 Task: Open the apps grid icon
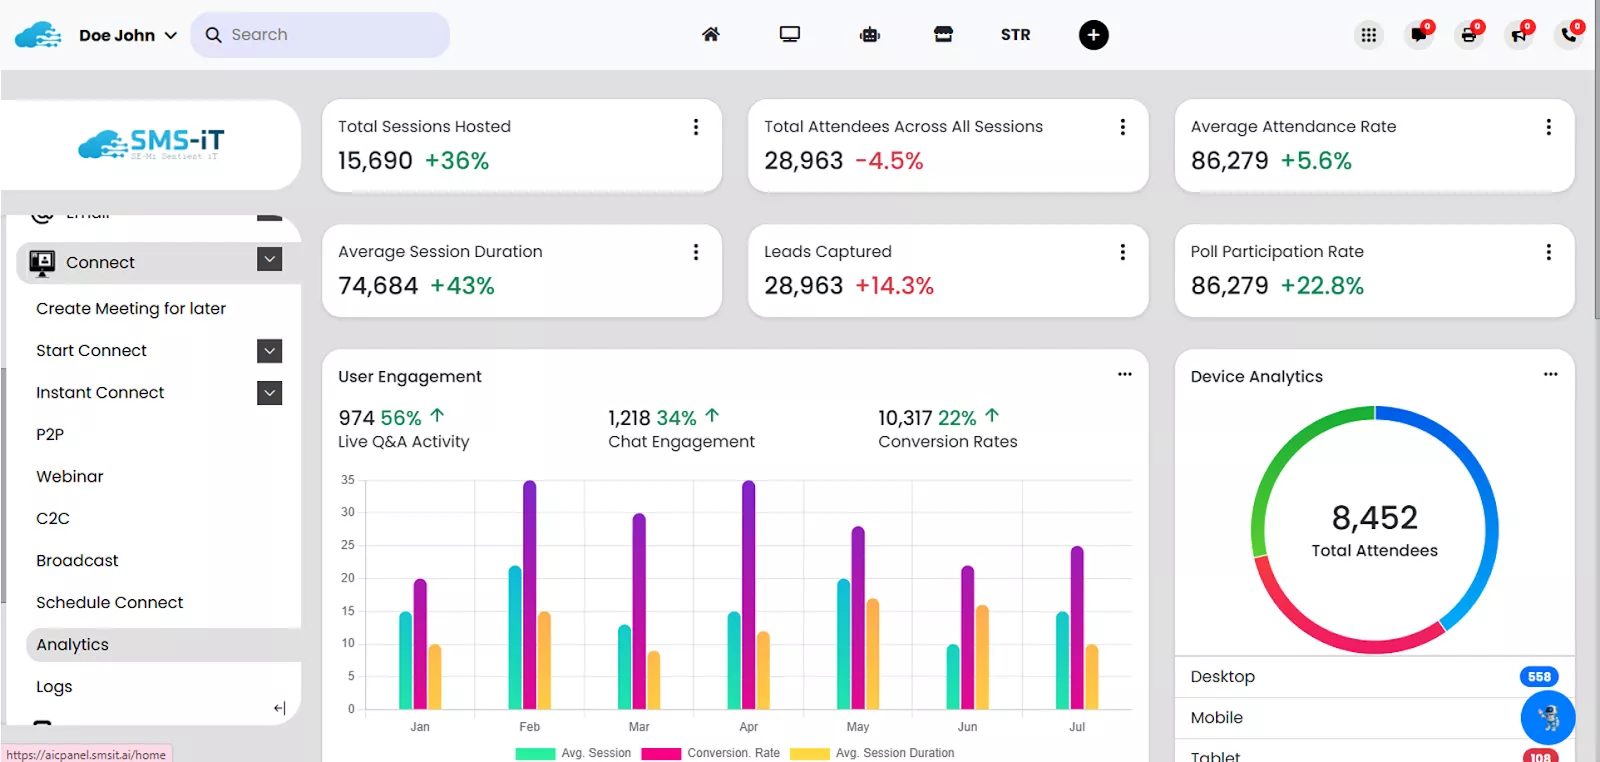[1368, 36]
